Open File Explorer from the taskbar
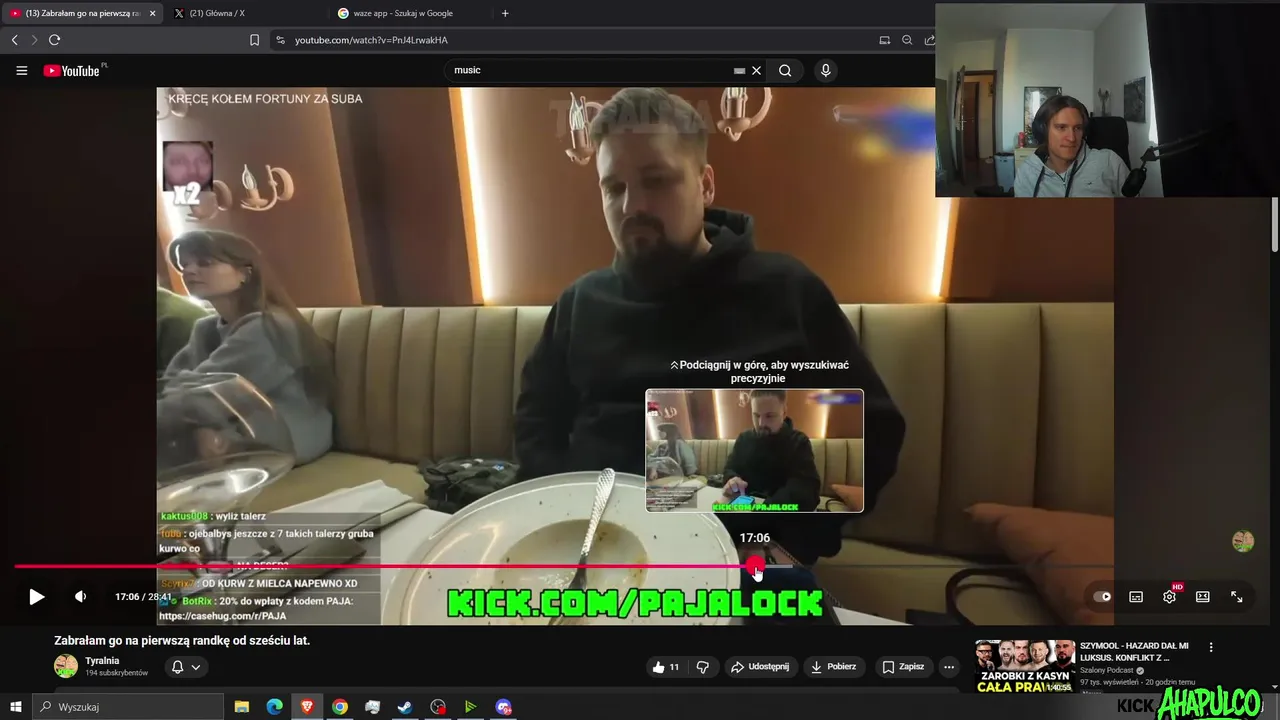 [x=242, y=707]
